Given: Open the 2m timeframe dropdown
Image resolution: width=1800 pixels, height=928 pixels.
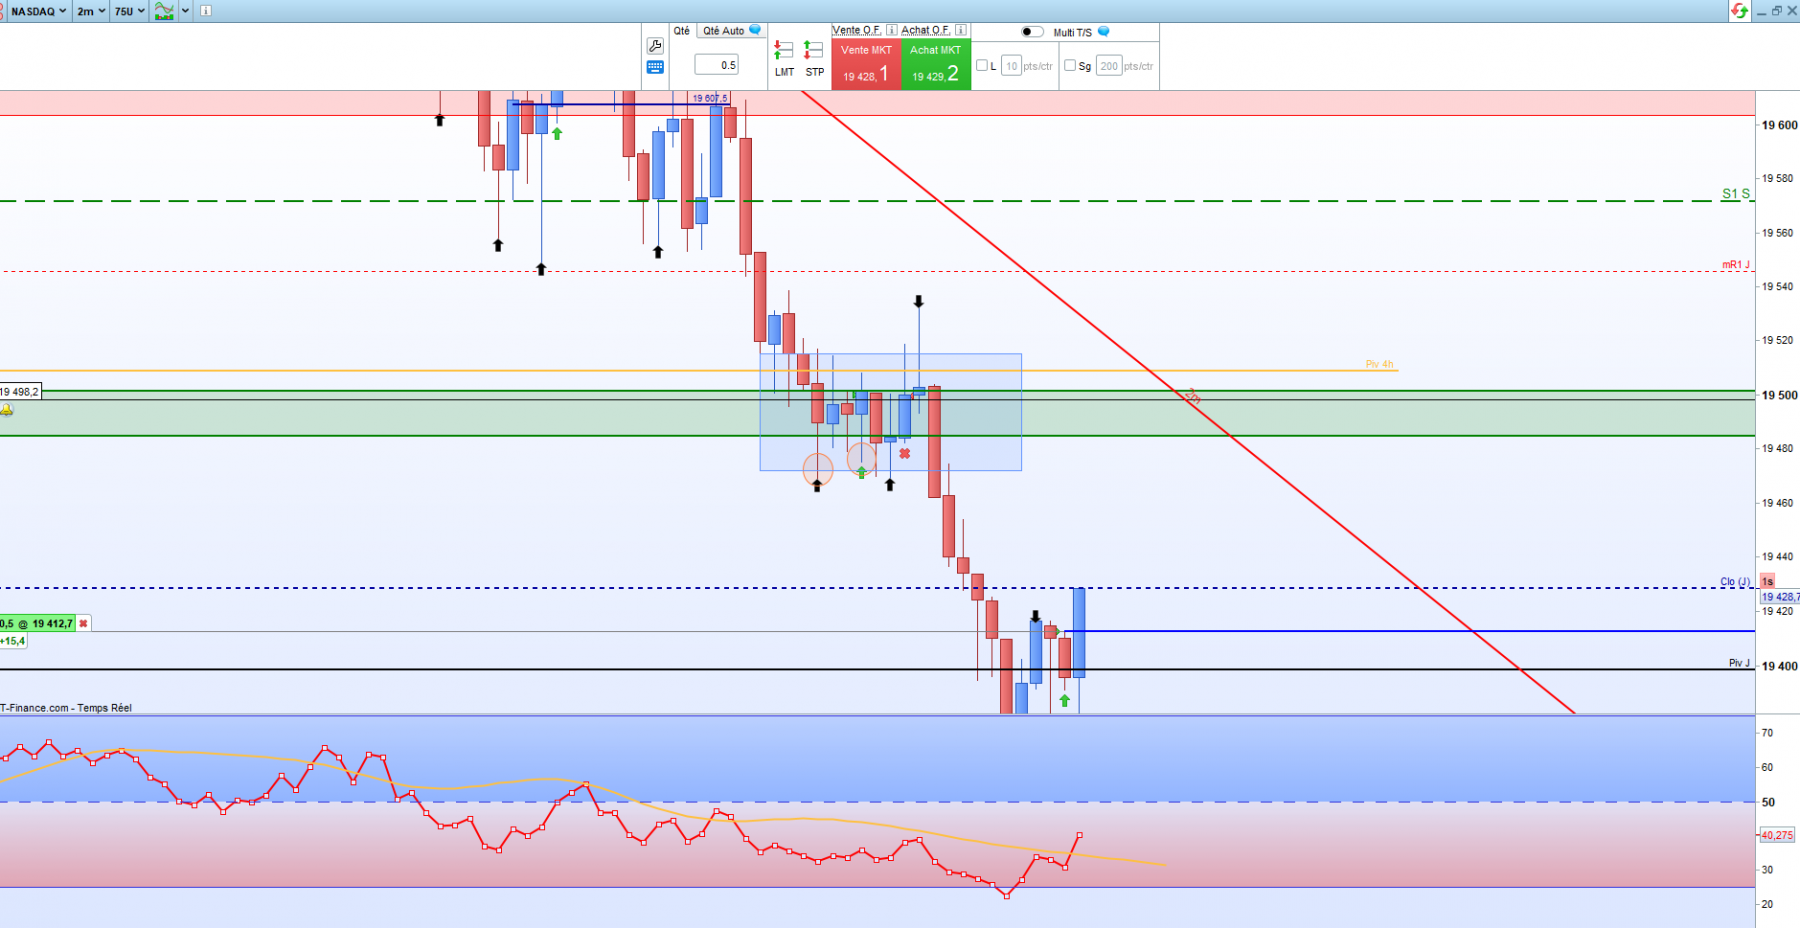Looking at the screenshot, I should pos(91,11).
